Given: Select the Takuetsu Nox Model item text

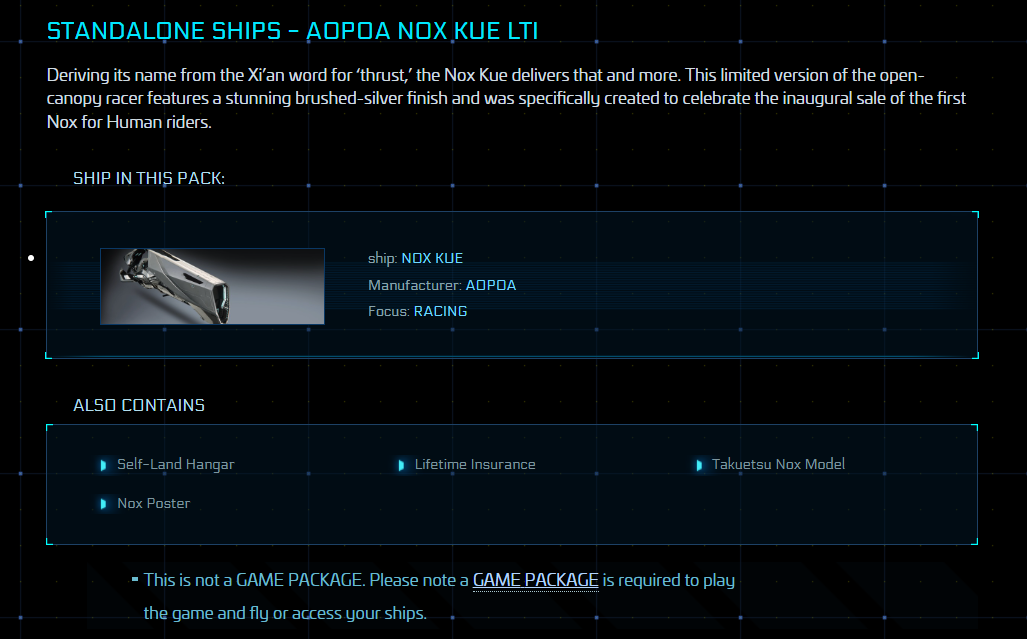Looking at the screenshot, I should (778, 464).
